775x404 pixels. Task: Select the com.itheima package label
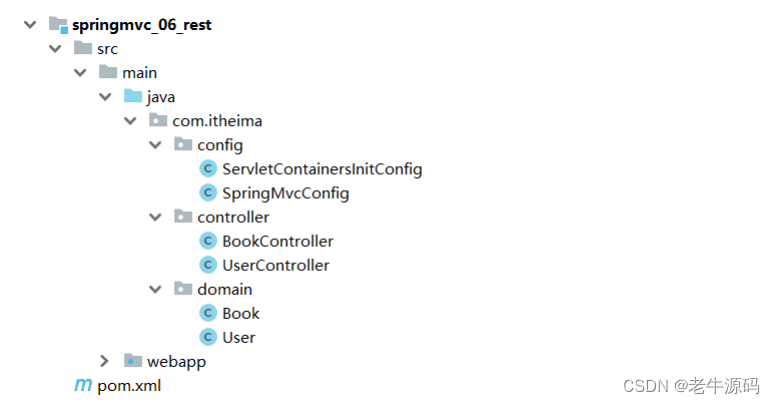(217, 121)
